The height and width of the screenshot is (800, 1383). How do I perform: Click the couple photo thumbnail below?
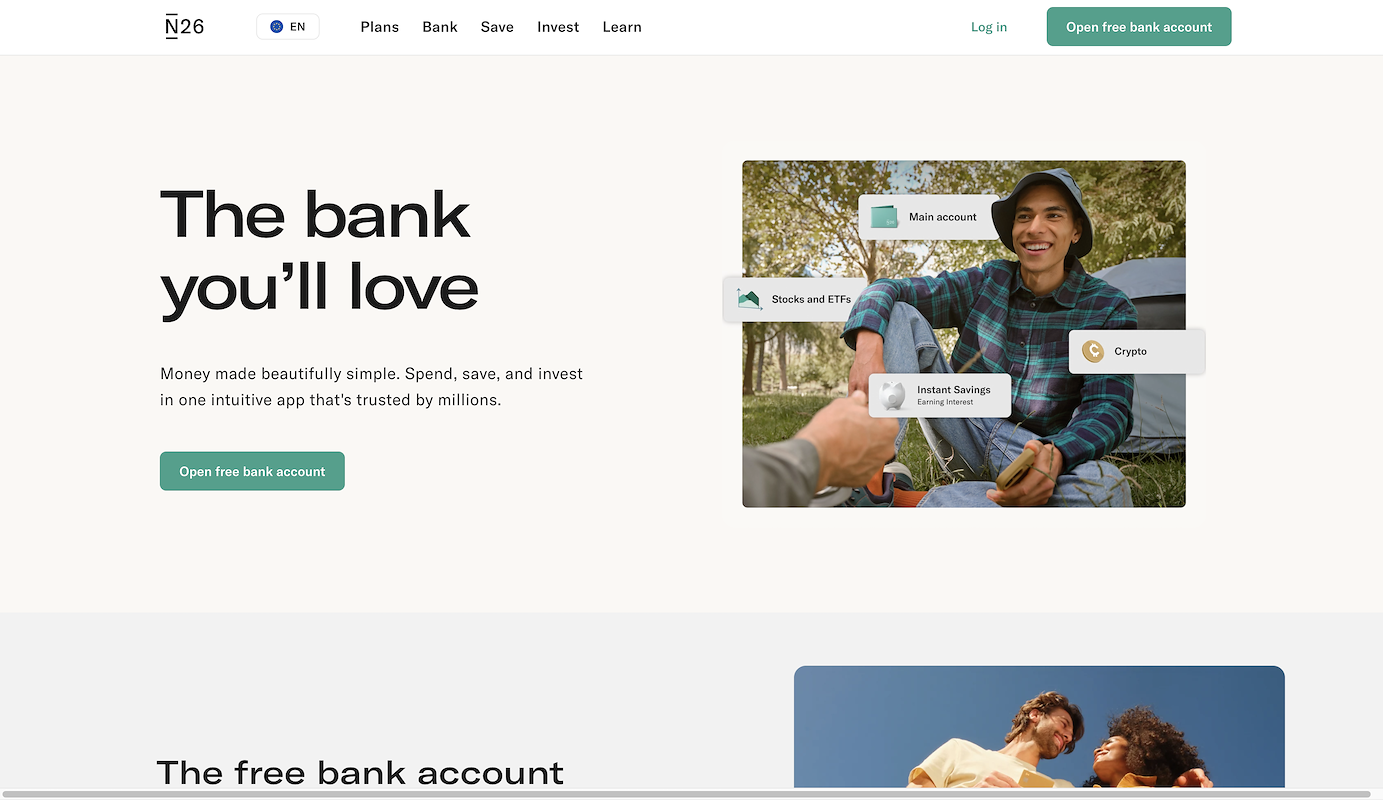coord(1039,727)
